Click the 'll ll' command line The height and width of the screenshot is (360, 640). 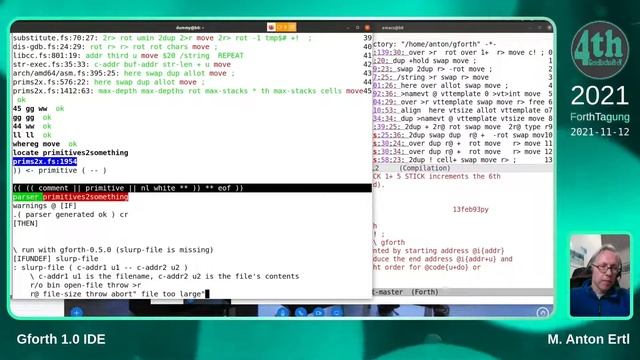pyautogui.click(x=23, y=135)
